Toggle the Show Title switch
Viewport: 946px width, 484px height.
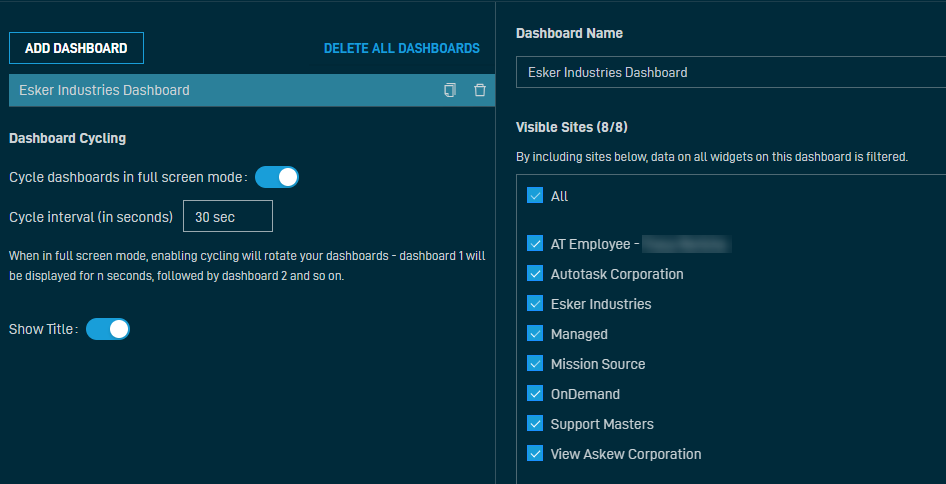coord(108,330)
